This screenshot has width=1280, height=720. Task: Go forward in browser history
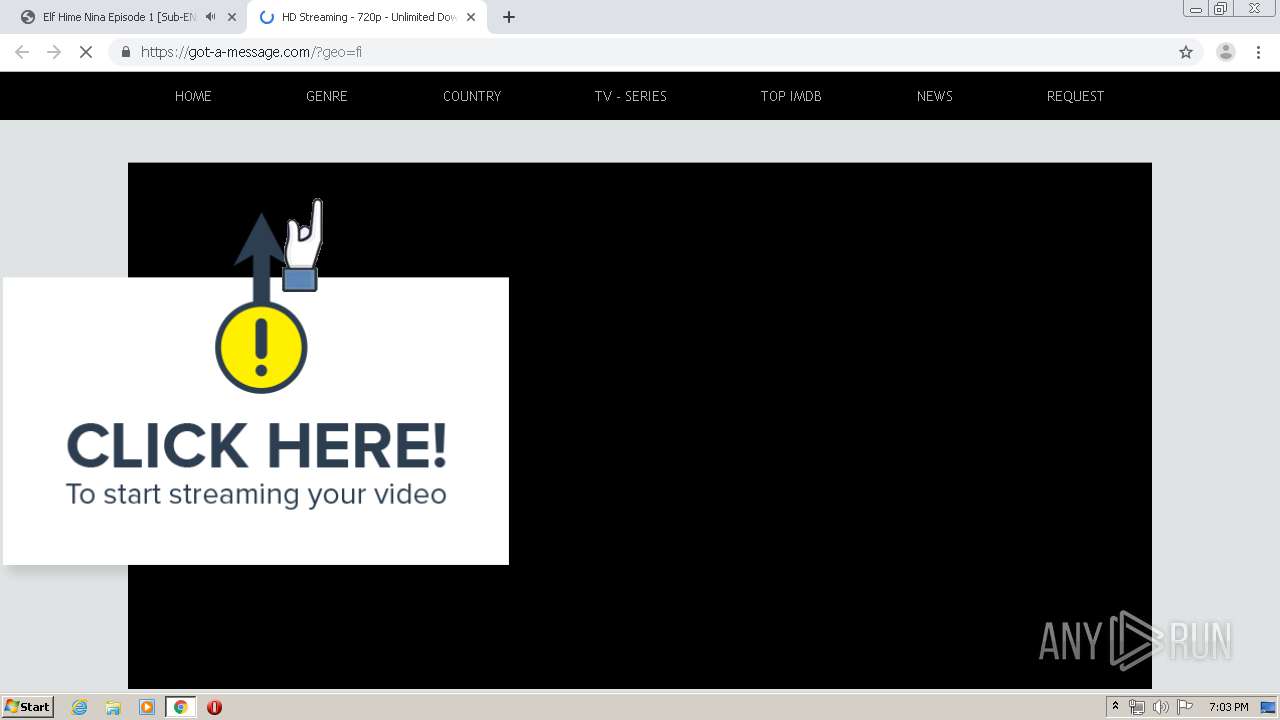coord(54,52)
